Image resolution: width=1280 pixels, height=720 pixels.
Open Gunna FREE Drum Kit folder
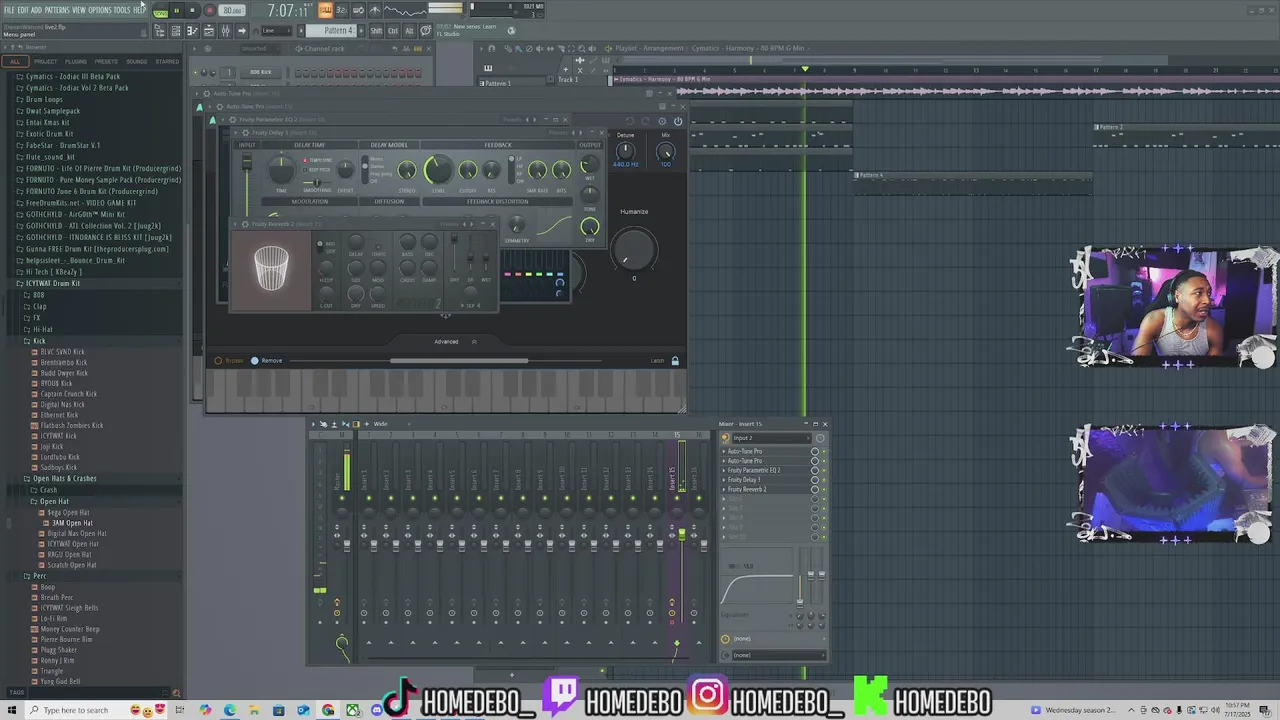coord(96,248)
